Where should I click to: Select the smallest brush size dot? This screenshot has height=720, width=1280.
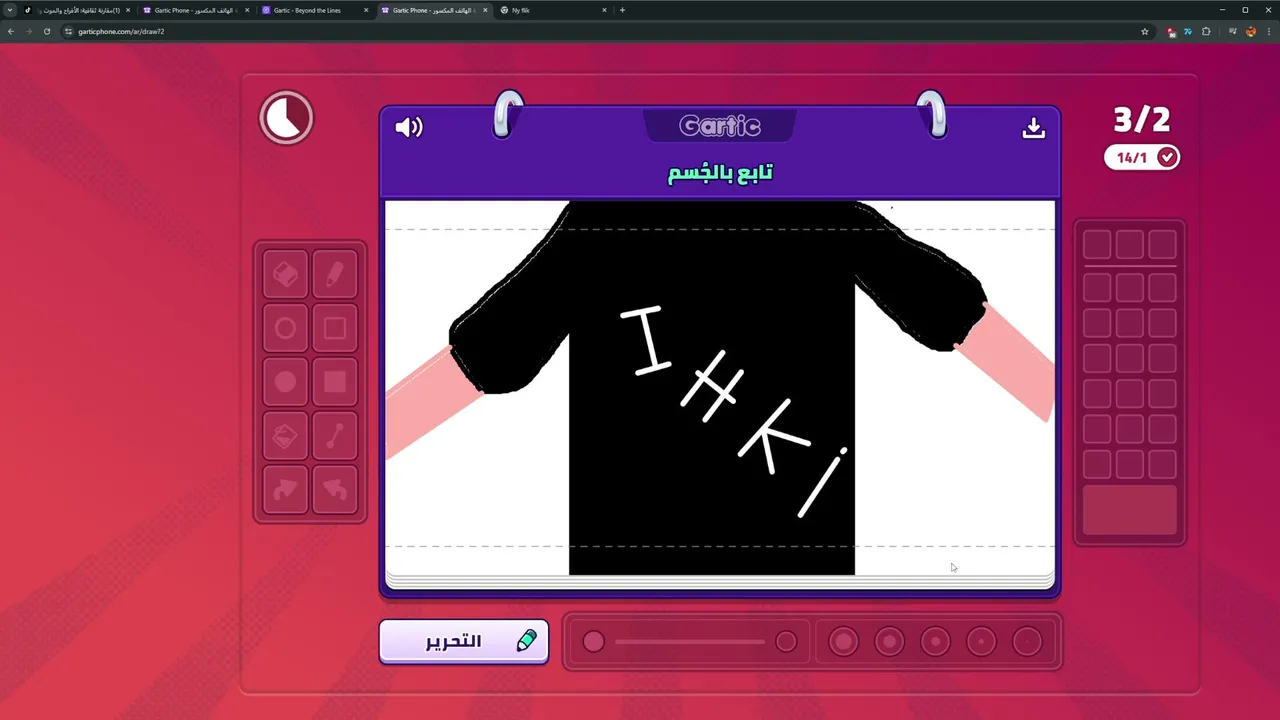point(1027,642)
